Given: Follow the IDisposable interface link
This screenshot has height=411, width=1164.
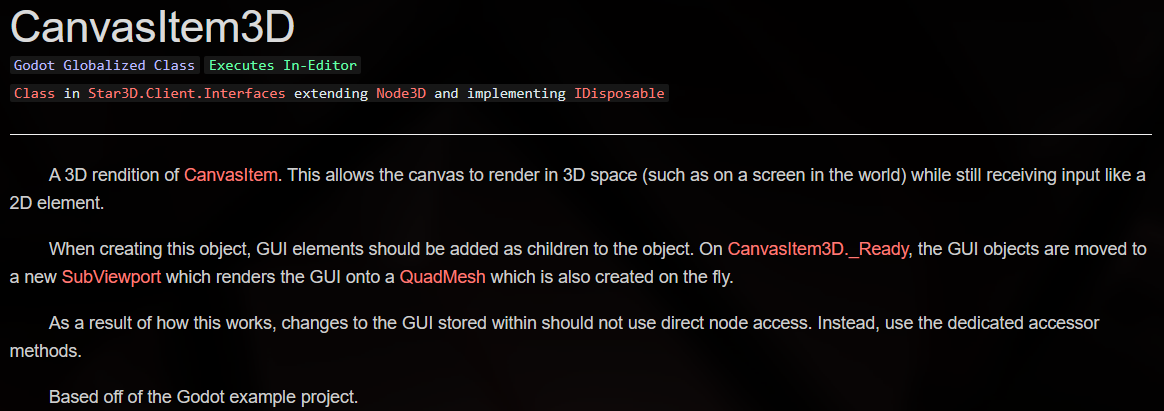Looking at the screenshot, I should point(619,94).
